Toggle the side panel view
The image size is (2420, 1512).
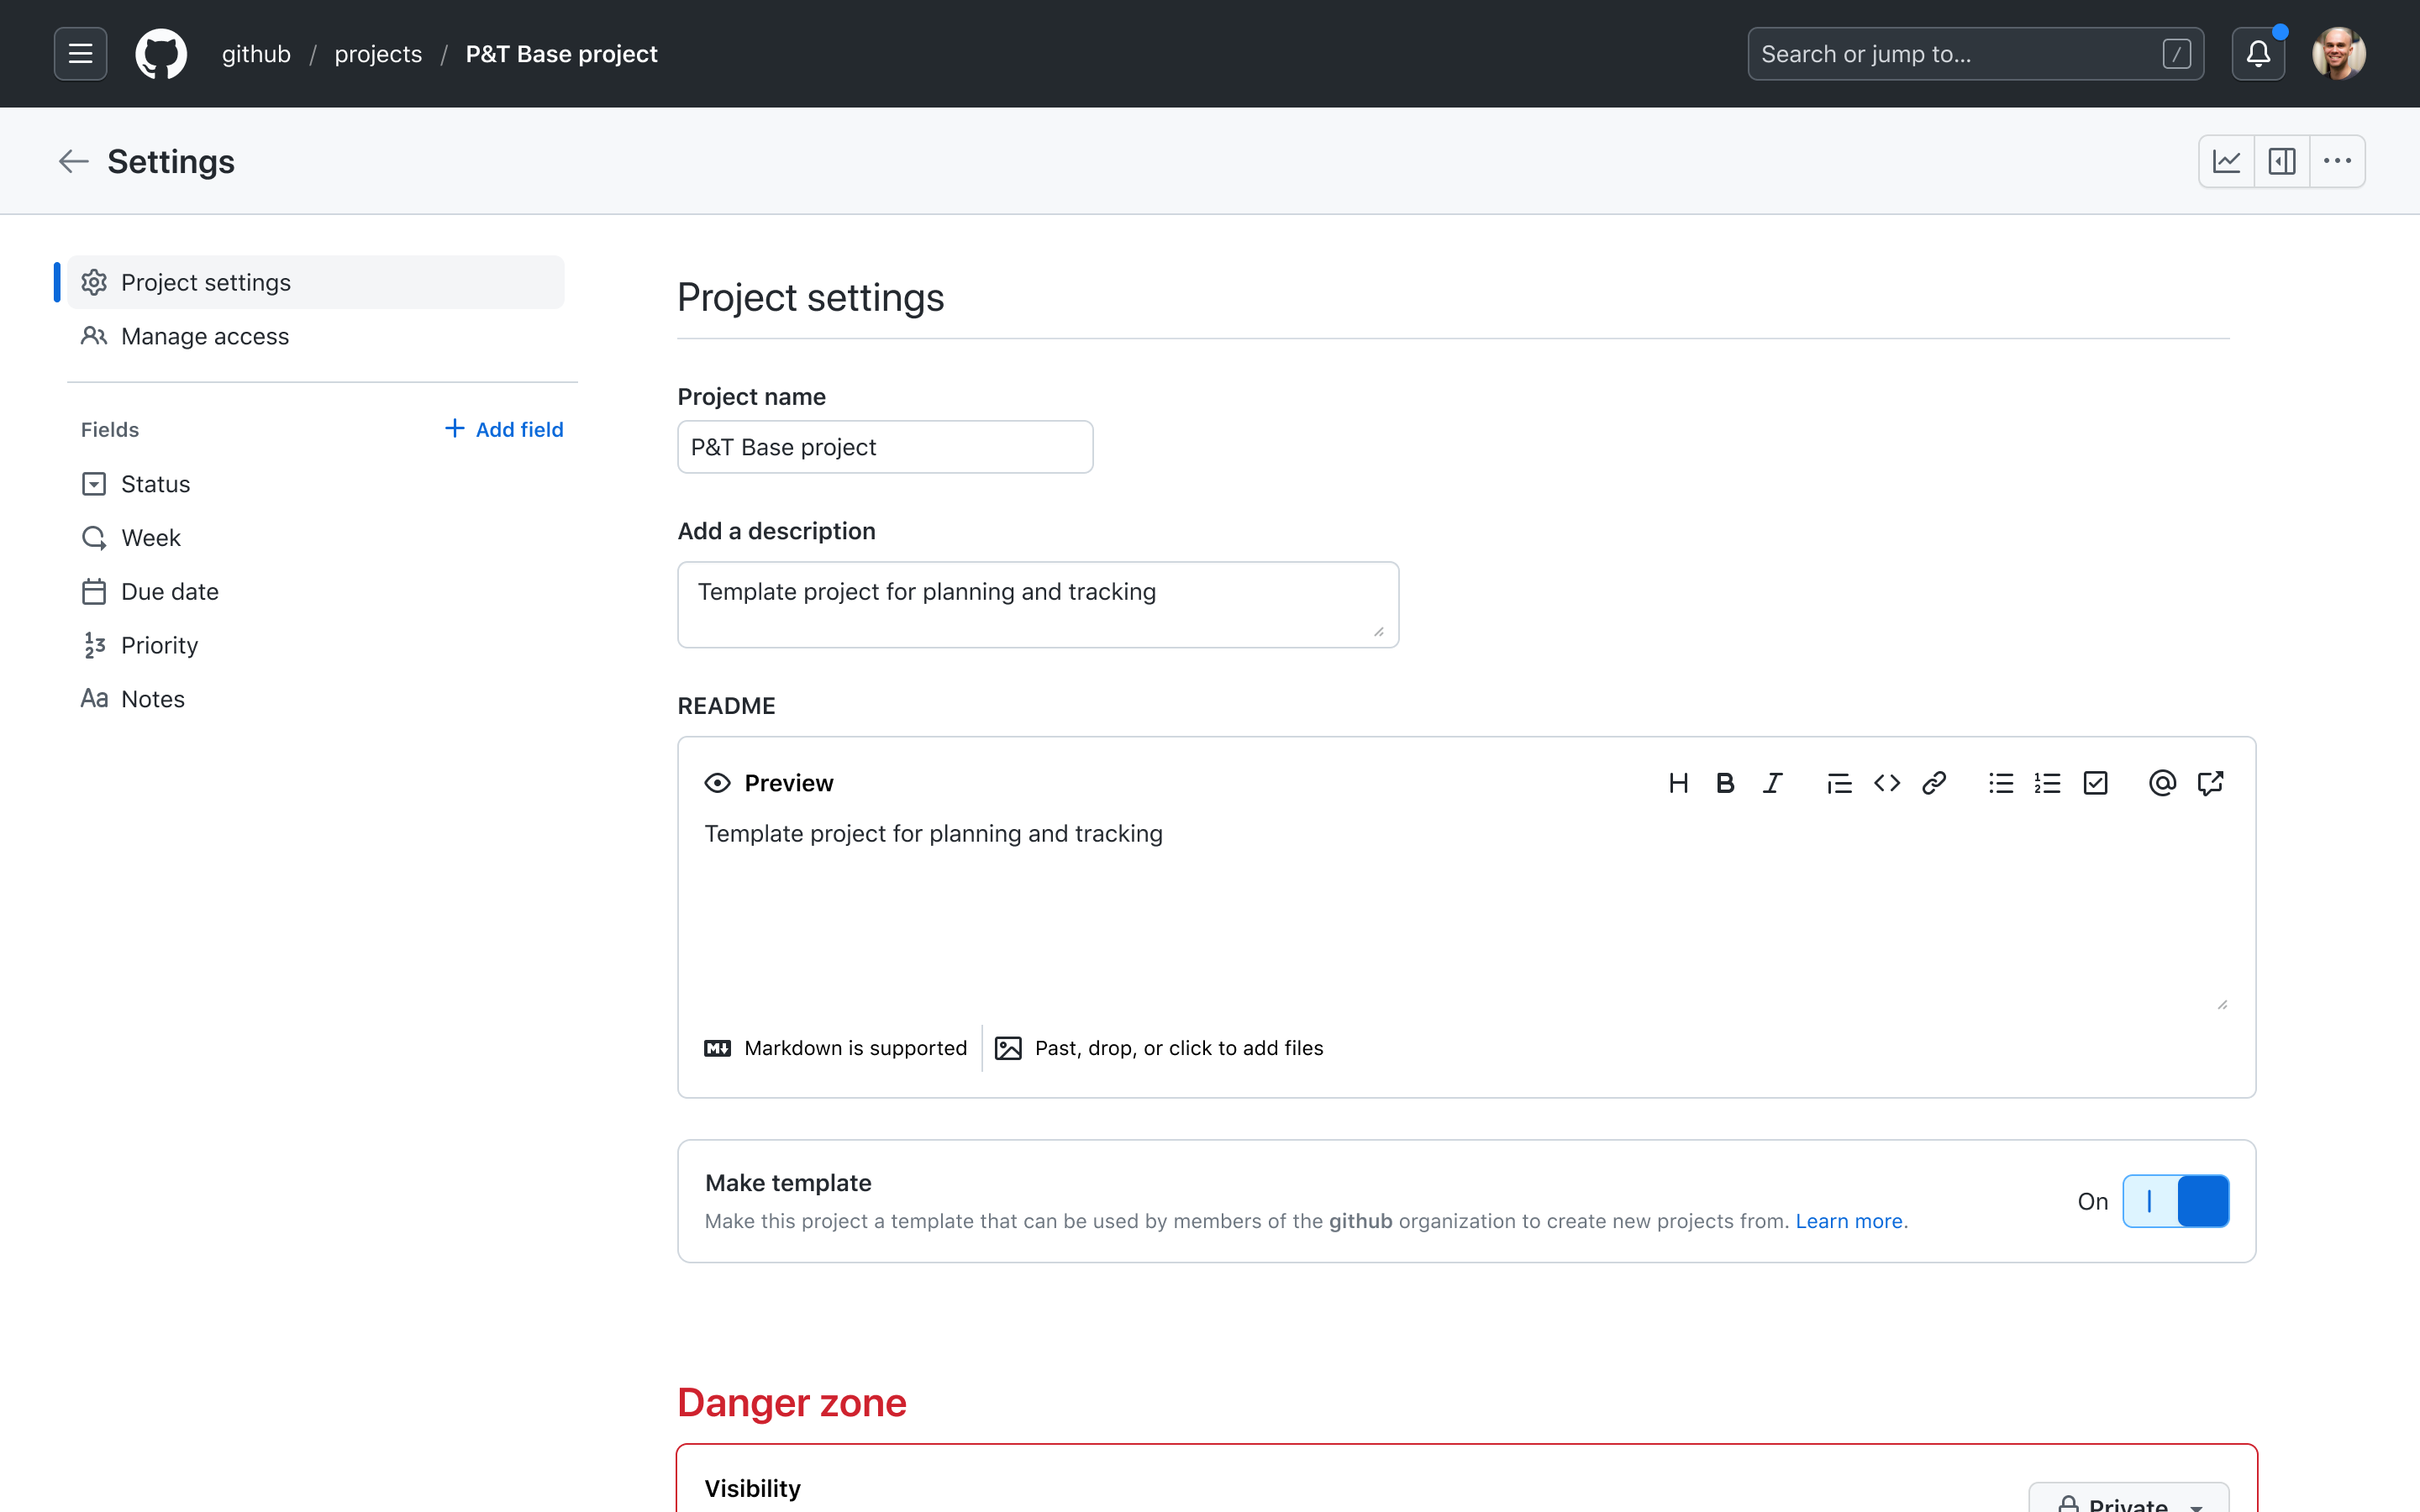pos(2281,160)
